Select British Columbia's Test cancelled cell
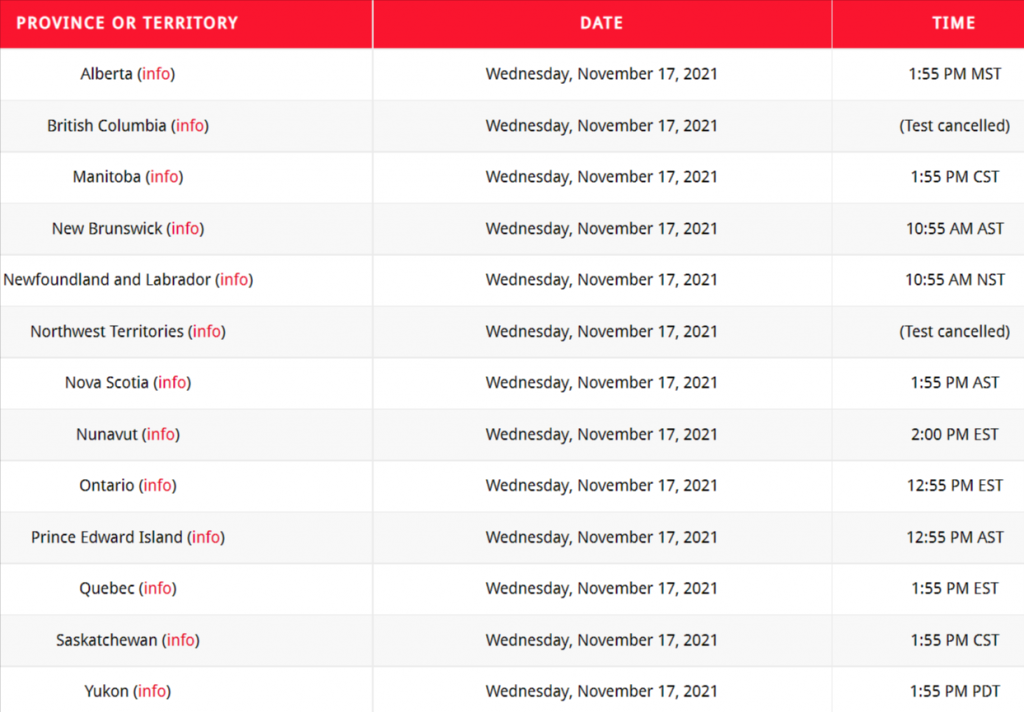Viewport: 1024px width, 712px height. [954, 126]
